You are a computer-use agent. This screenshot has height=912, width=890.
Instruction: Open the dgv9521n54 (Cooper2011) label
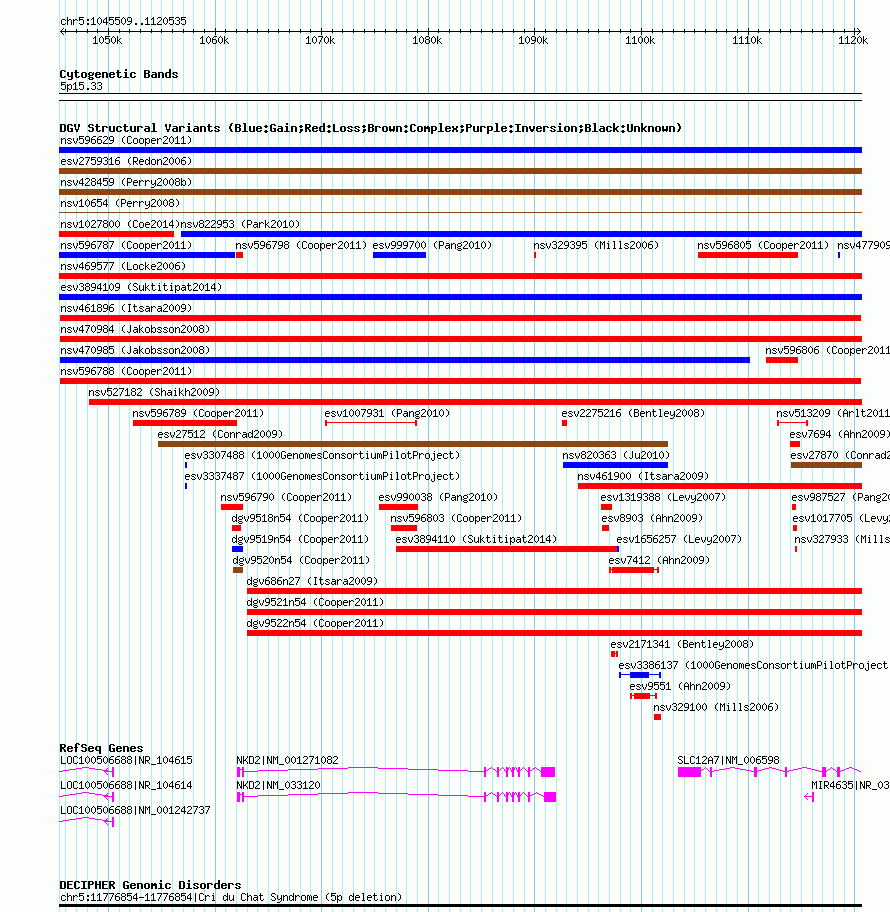click(315, 601)
